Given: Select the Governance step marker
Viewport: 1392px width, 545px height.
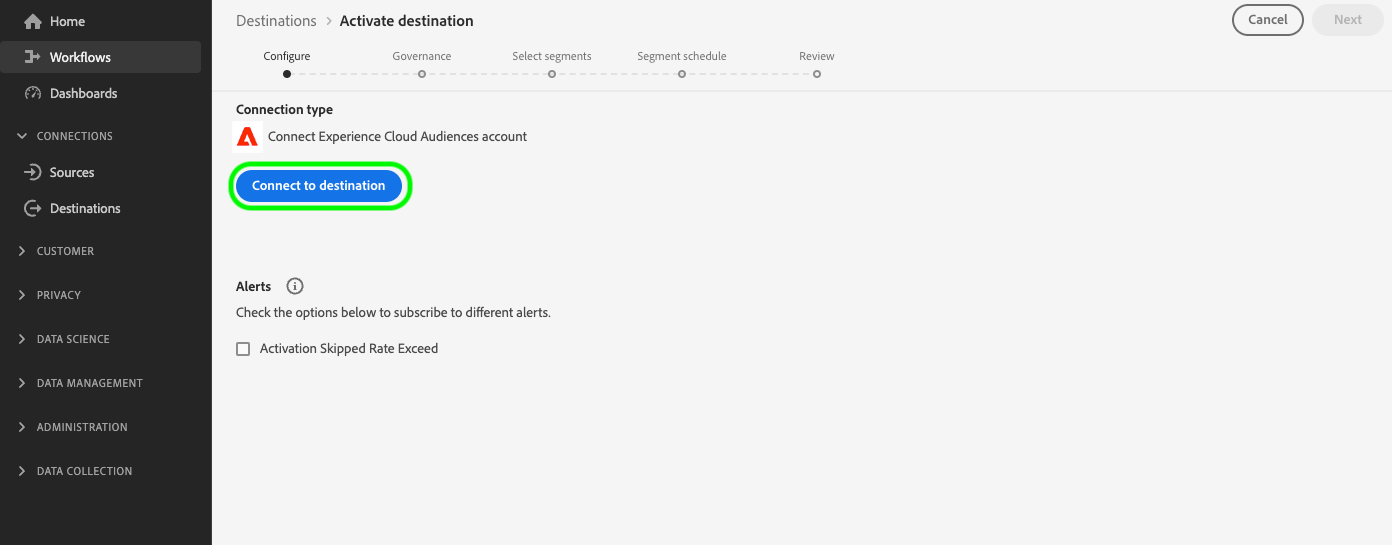Looking at the screenshot, I should (x=422, y=73).
